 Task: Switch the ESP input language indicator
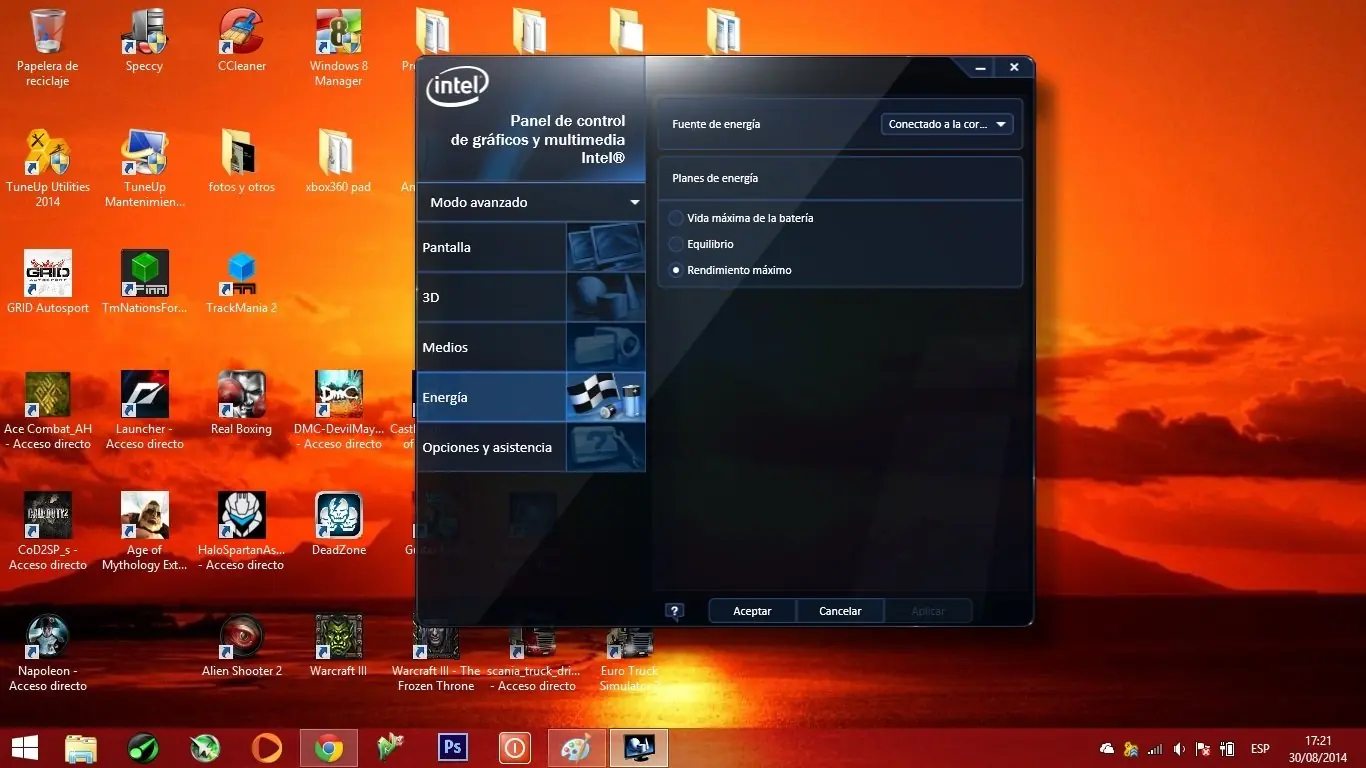pyautogui.click(x=1260, y=749)
